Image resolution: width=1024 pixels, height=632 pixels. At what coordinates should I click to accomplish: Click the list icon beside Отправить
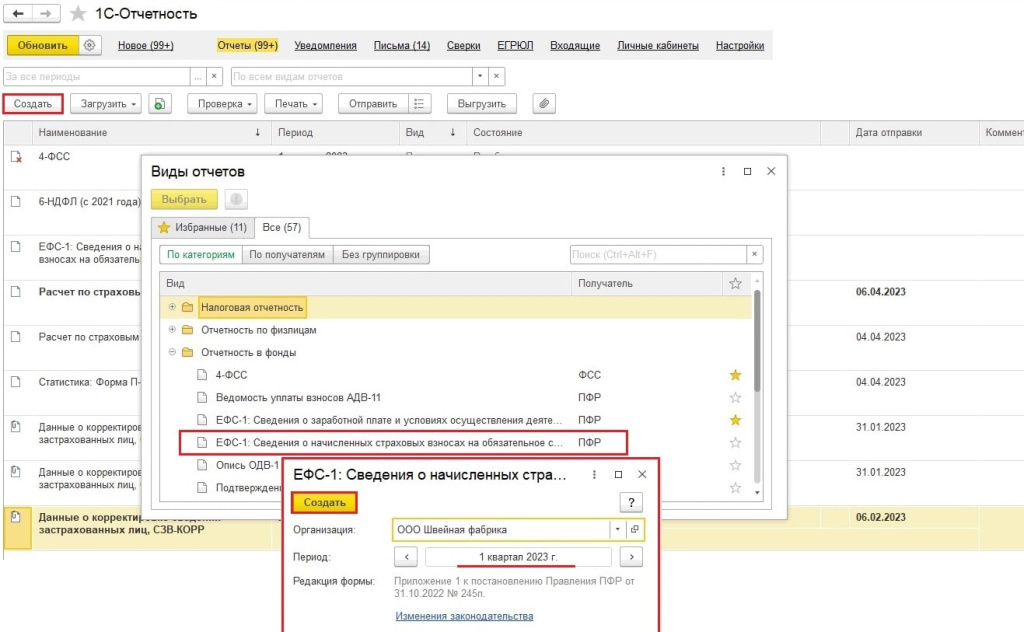[420, 103]
